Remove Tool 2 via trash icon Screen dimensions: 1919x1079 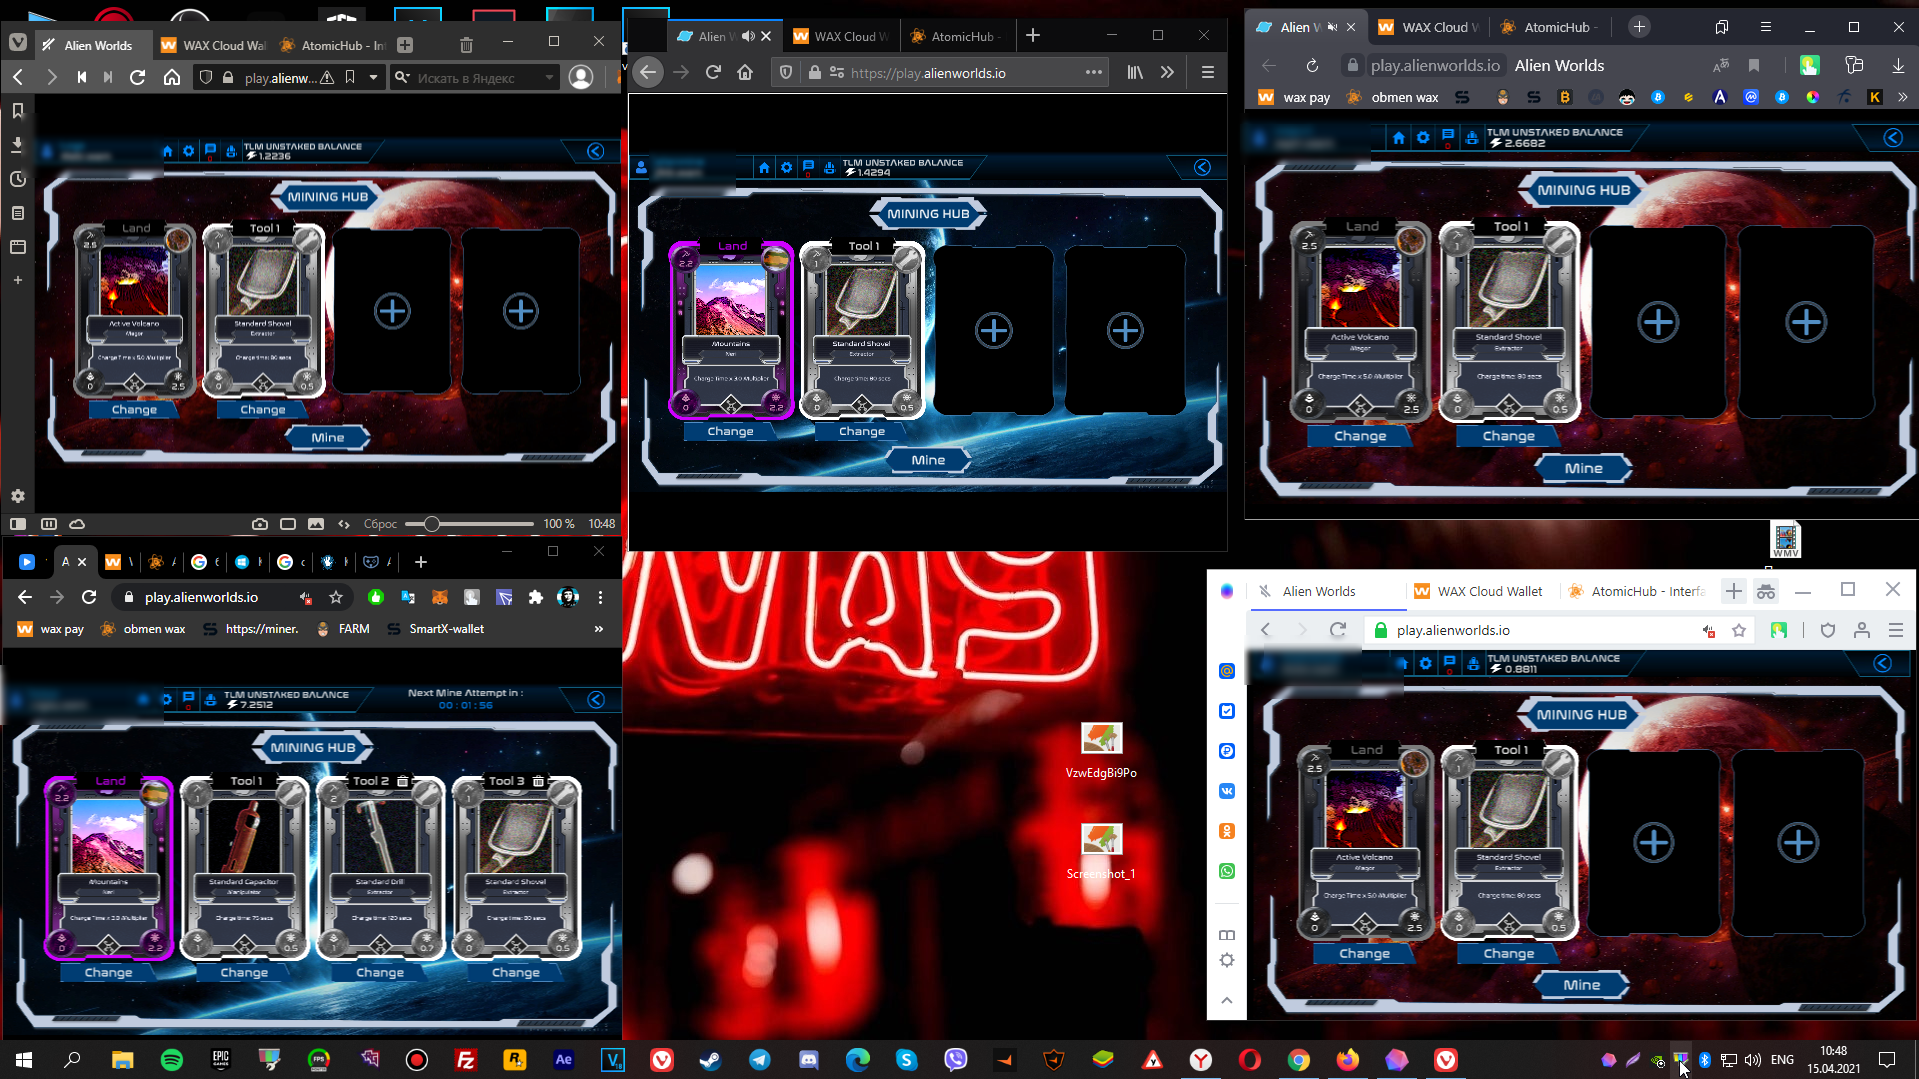(x=403, y=781)
